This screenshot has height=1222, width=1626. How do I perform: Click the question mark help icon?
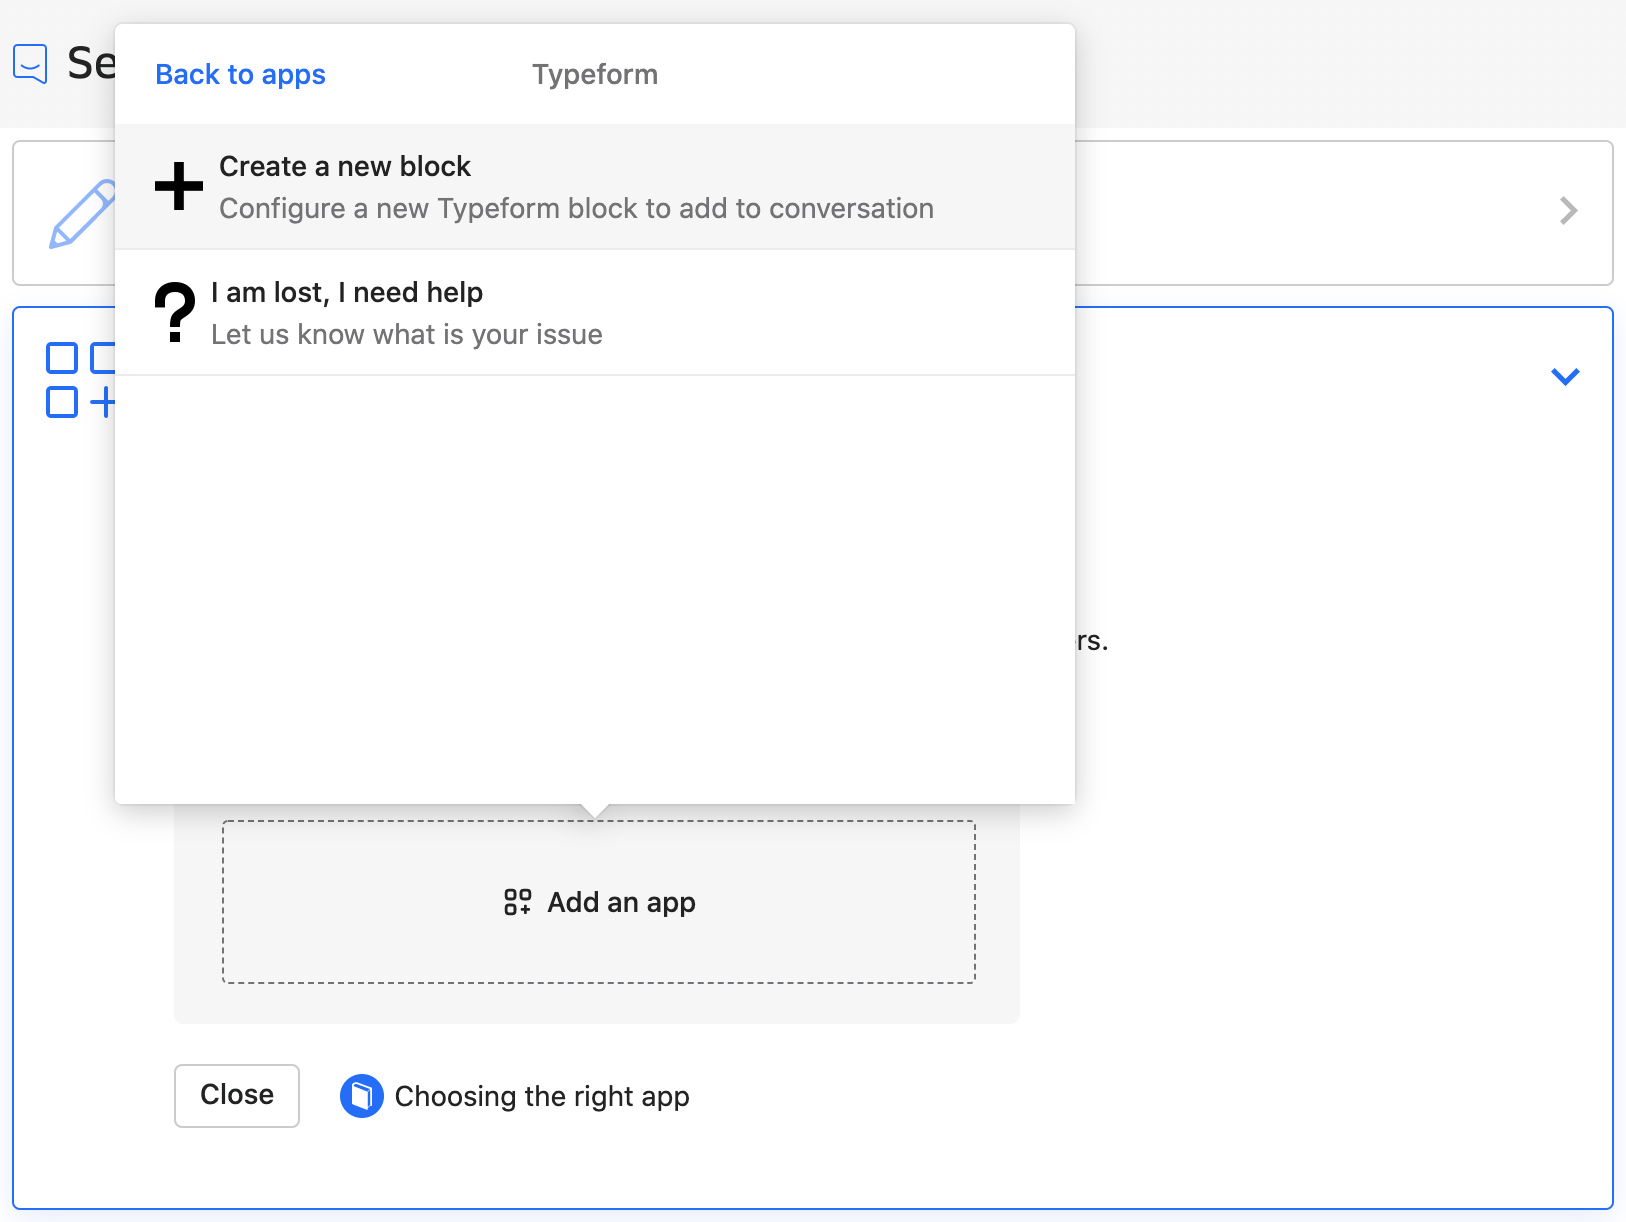(175, 312)
